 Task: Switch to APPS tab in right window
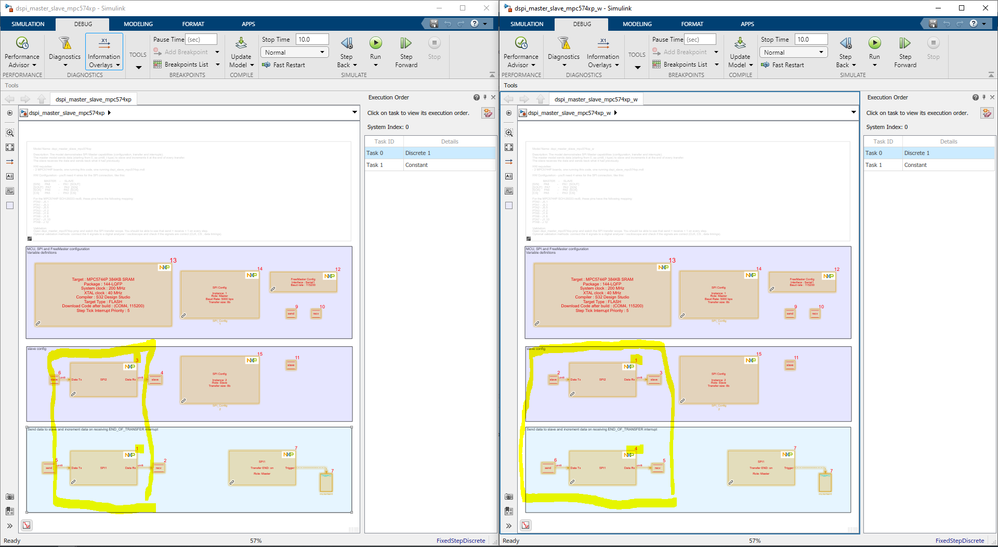click(x=747, y=24)
